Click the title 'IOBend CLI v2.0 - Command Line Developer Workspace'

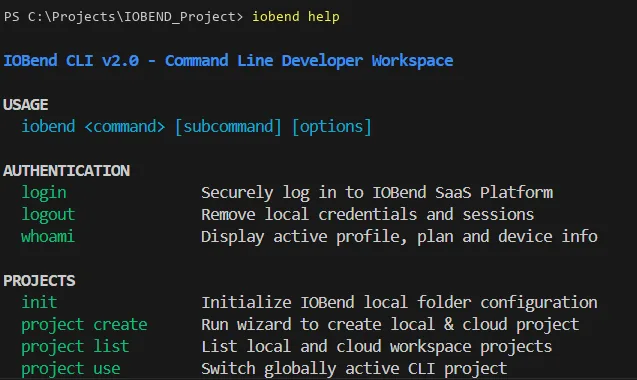pos(228,61)
